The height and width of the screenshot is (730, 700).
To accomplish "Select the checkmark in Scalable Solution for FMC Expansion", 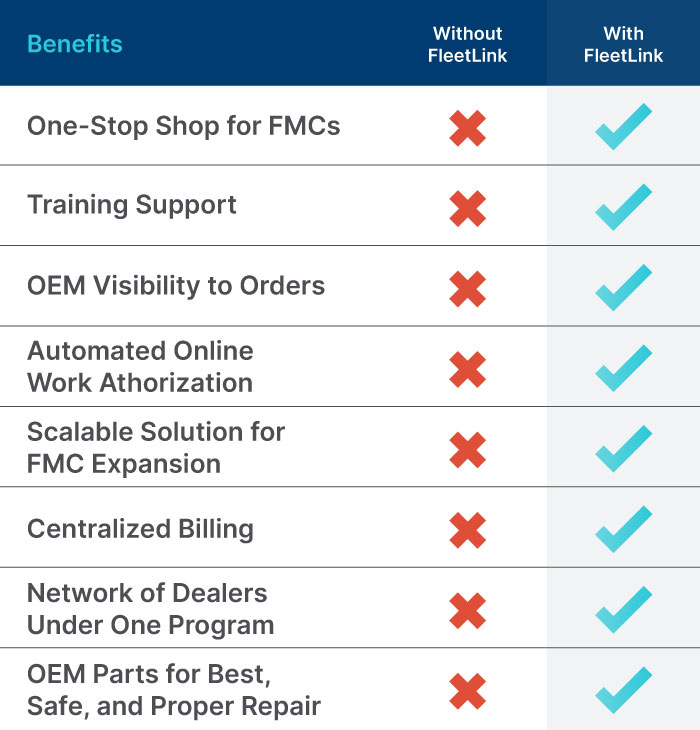I will pos(623,449).
